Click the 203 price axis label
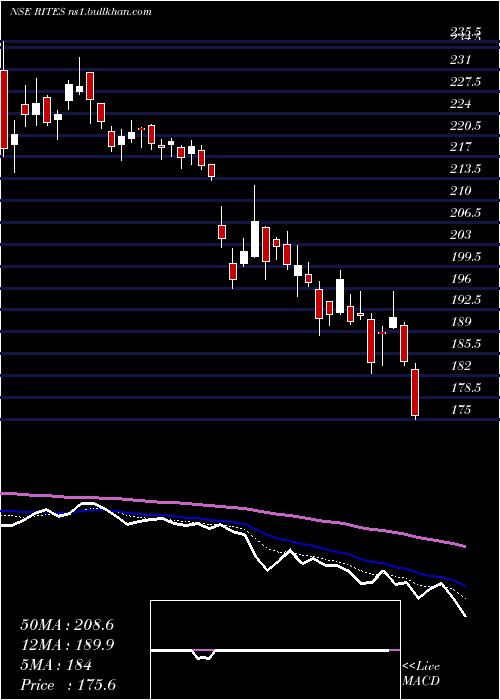The image size is (500, 700). (x=460, y=234)
